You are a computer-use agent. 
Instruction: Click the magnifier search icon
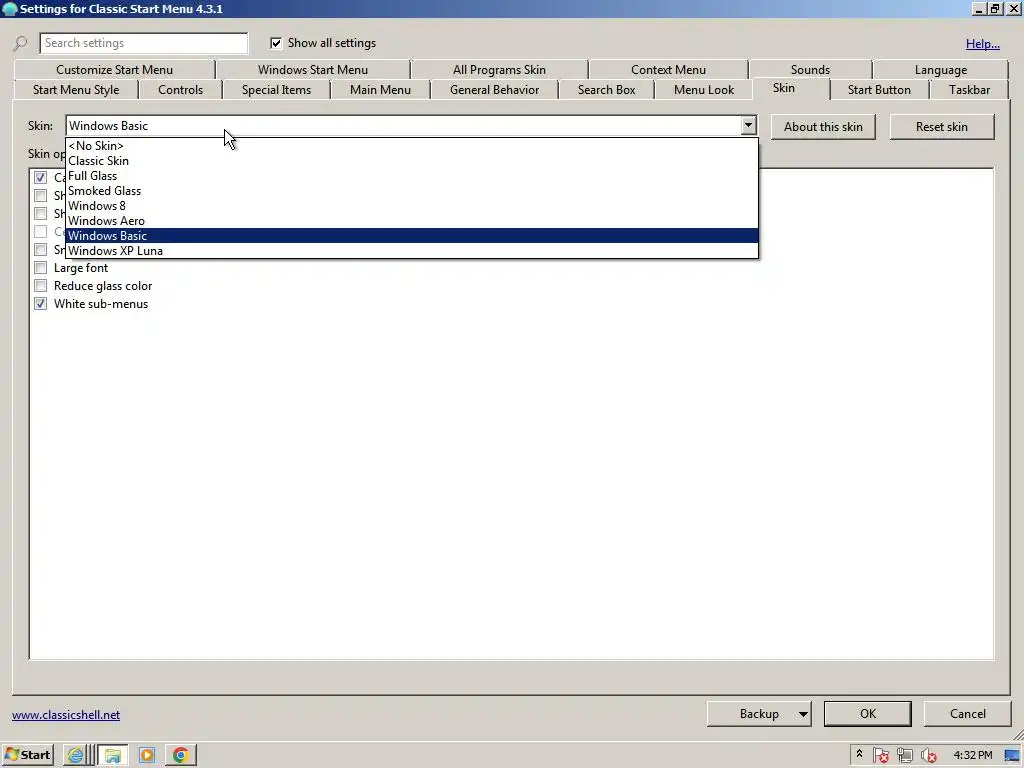click(20, 44)
